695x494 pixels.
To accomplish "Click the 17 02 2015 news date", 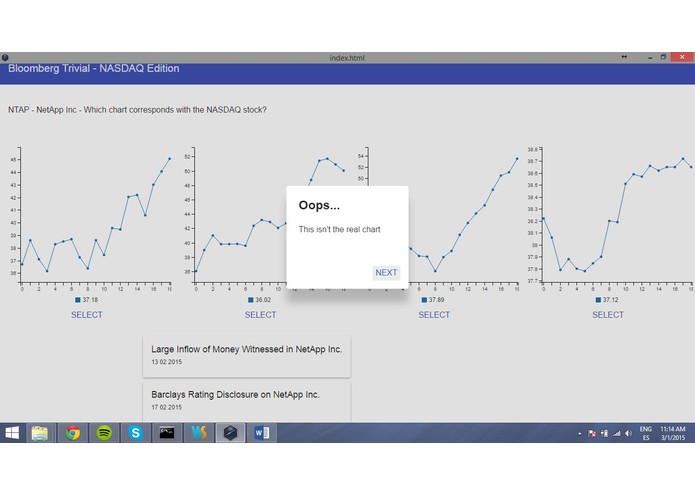I will 167,407.
